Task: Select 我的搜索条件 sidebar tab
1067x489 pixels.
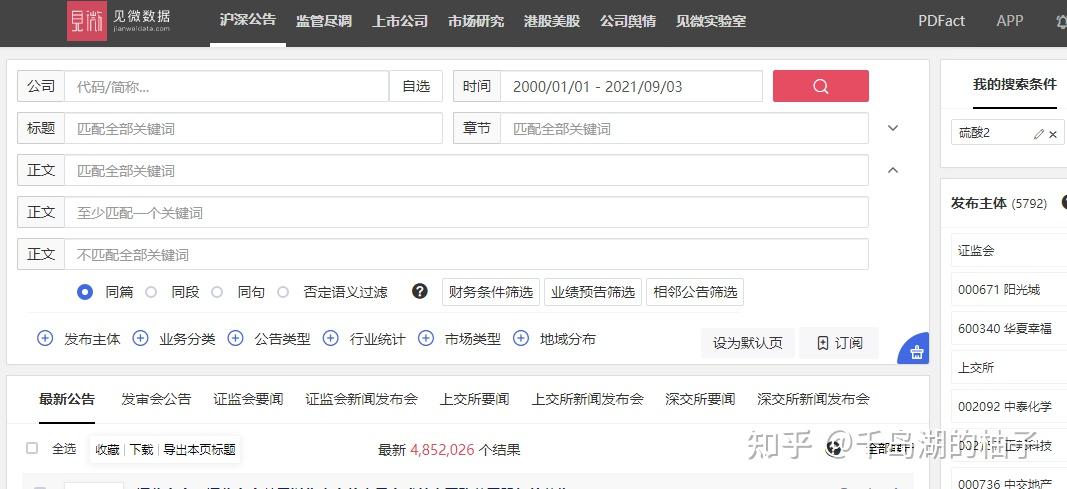Action: click(1015, 84)
